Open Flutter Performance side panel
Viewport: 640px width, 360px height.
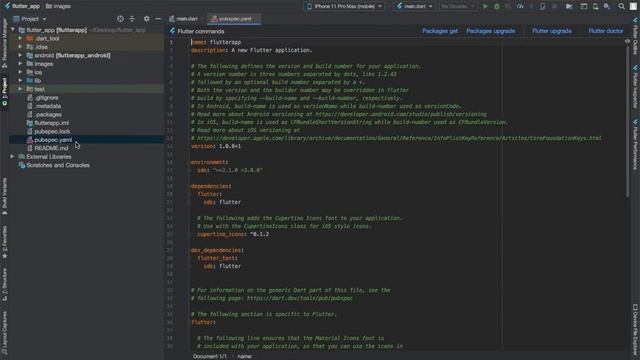(x=636, y=144)
